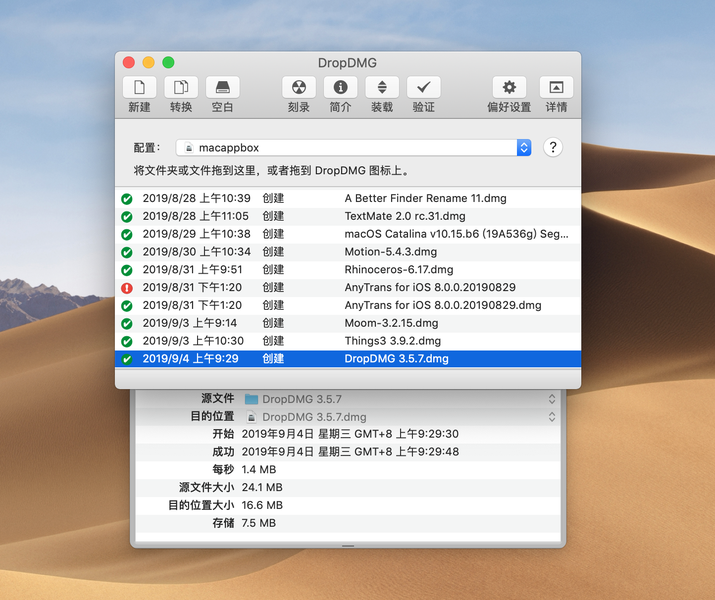
Task: Click the details drawer bottom resize handle
Action: click(348, 546)
